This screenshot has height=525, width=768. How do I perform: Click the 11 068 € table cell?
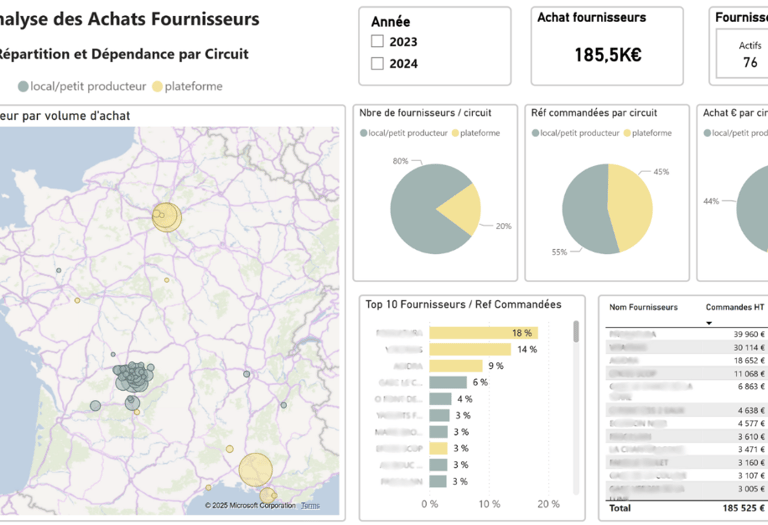[x=749, y=374]
